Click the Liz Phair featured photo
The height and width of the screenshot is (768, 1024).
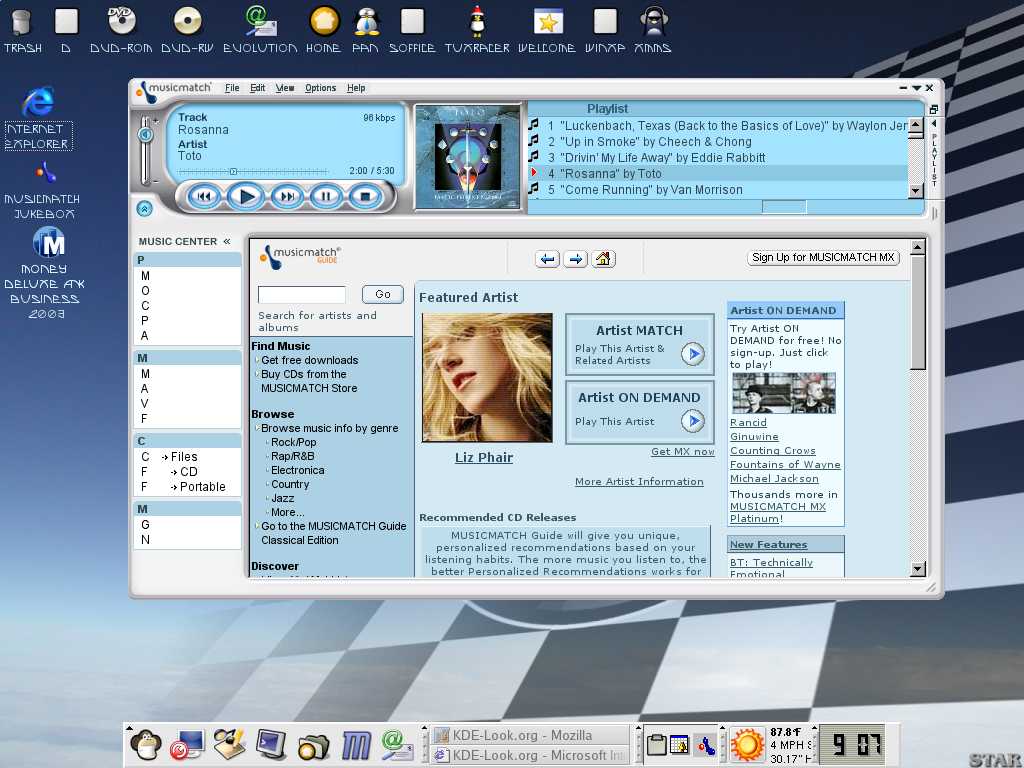coord(487,377)
